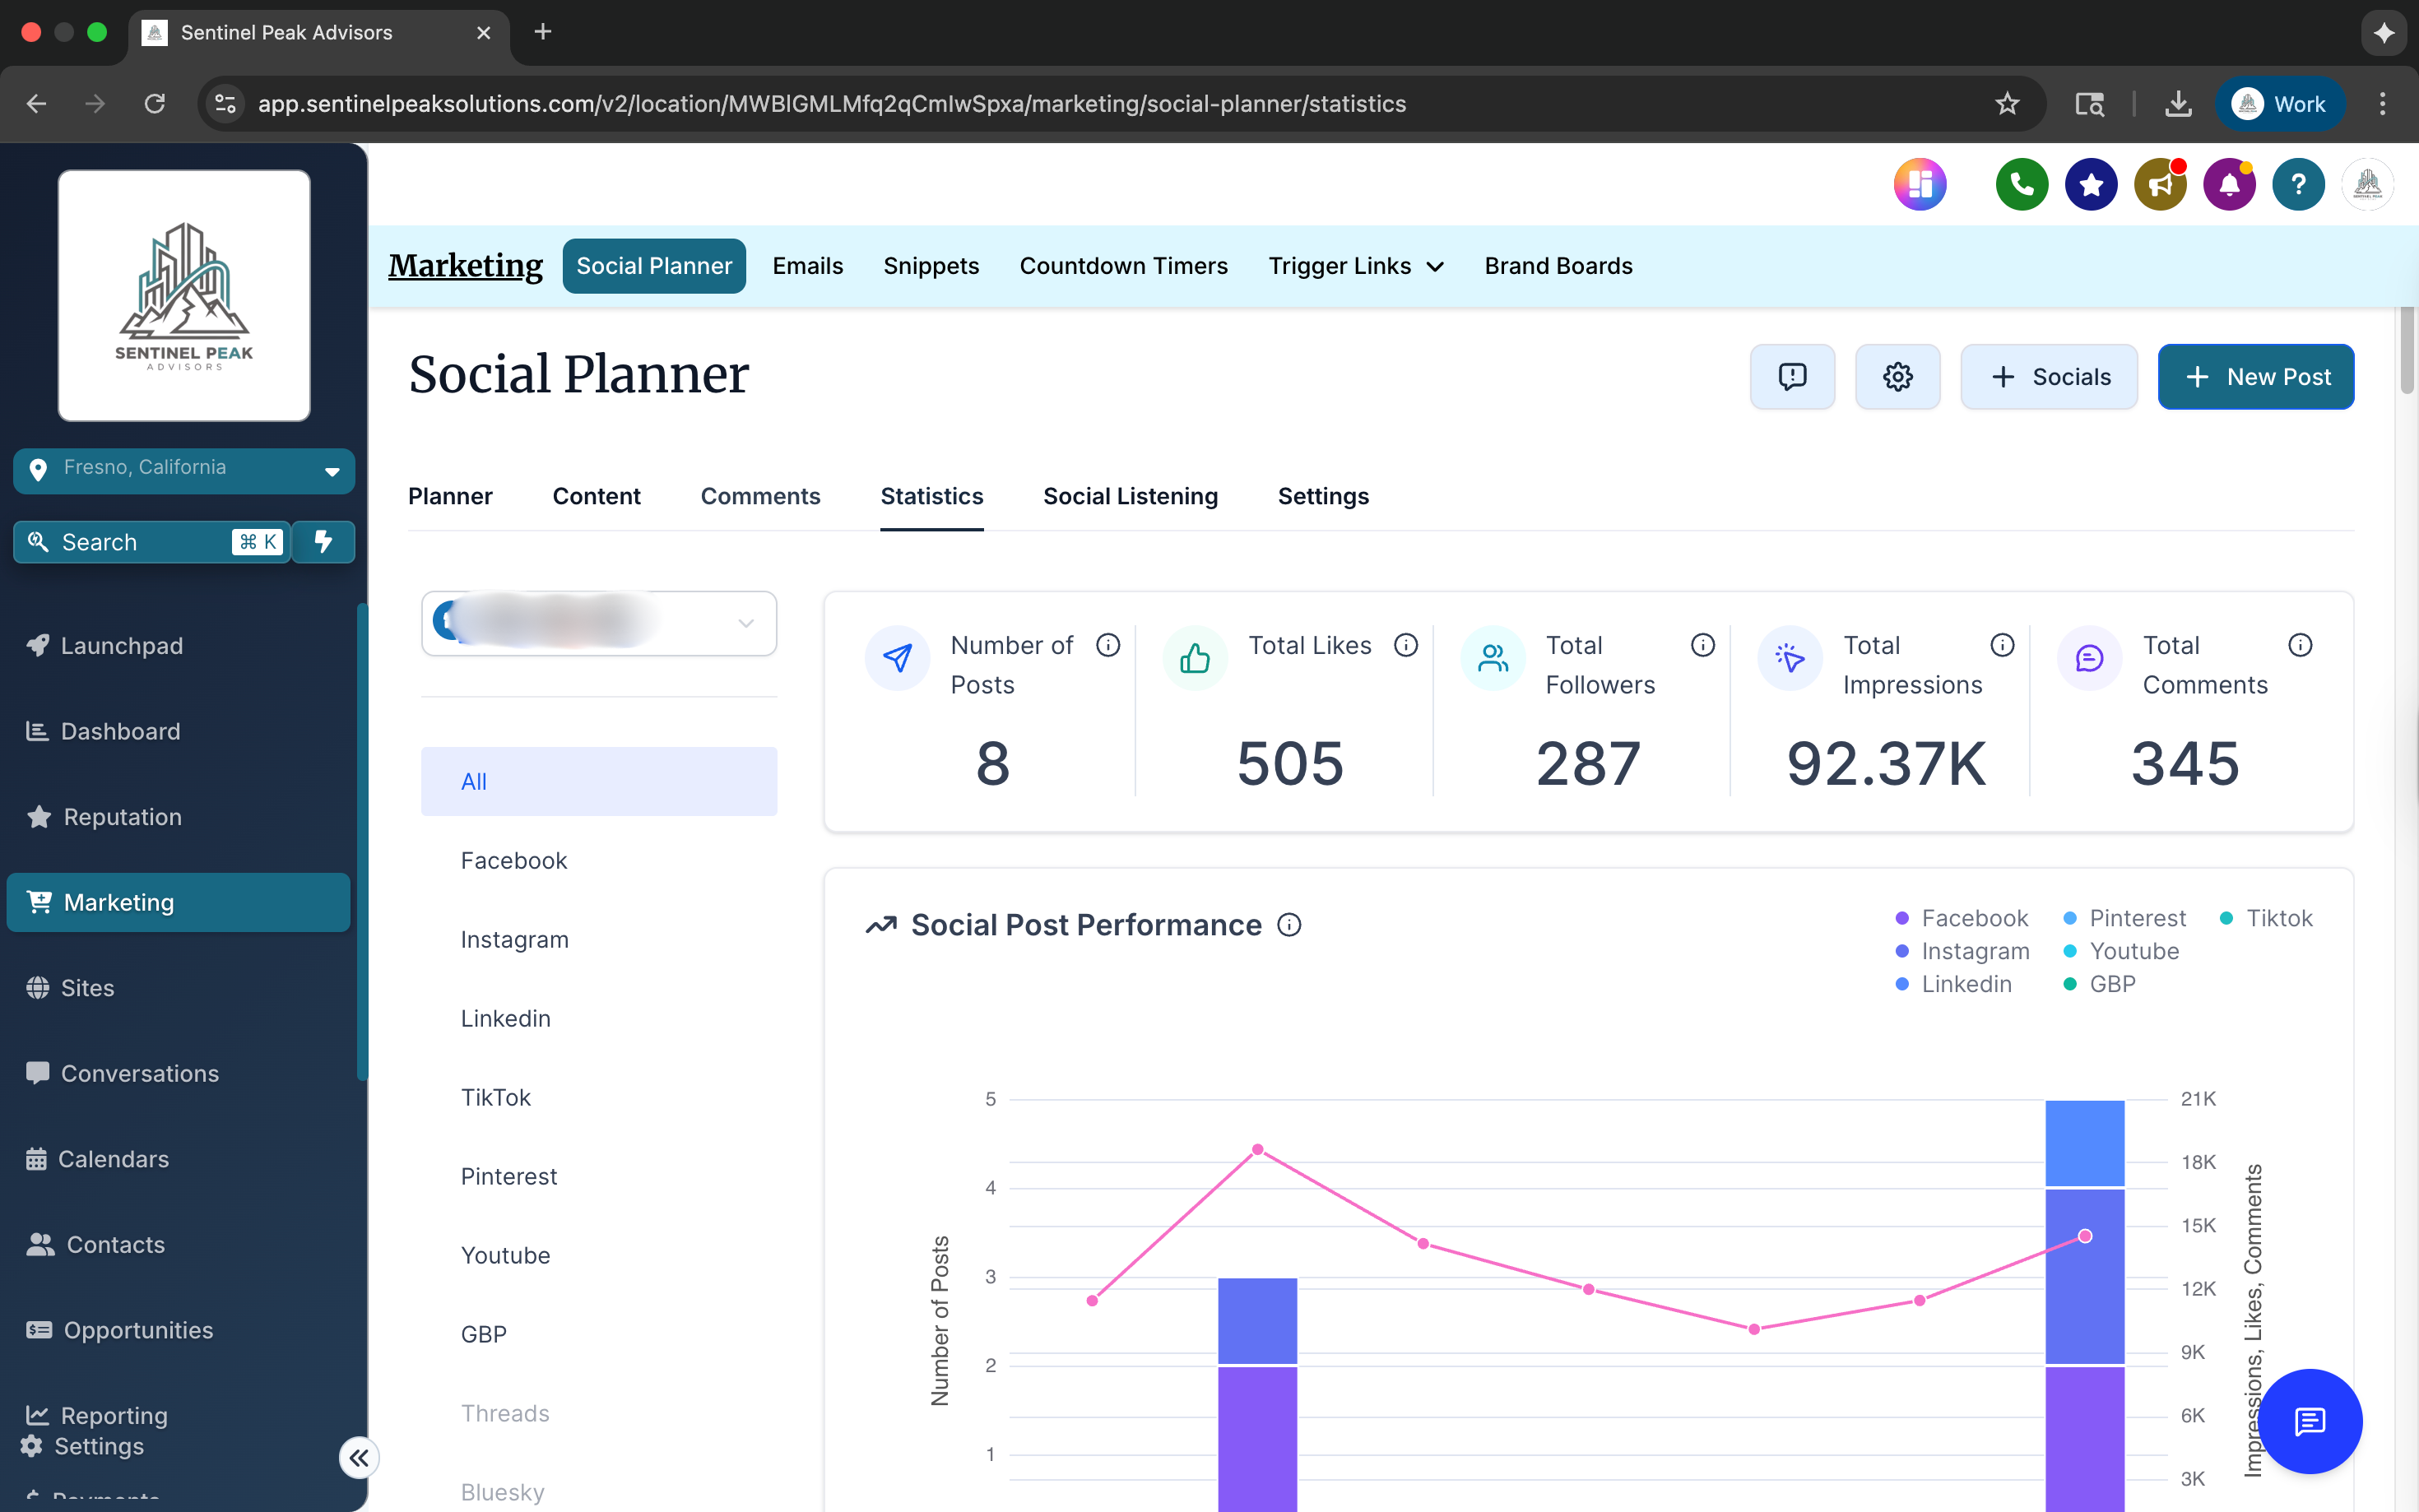Expand the Fresno, California location dropdown
The width and height of the screenshot is (2419, 1512).
point(184,470)
